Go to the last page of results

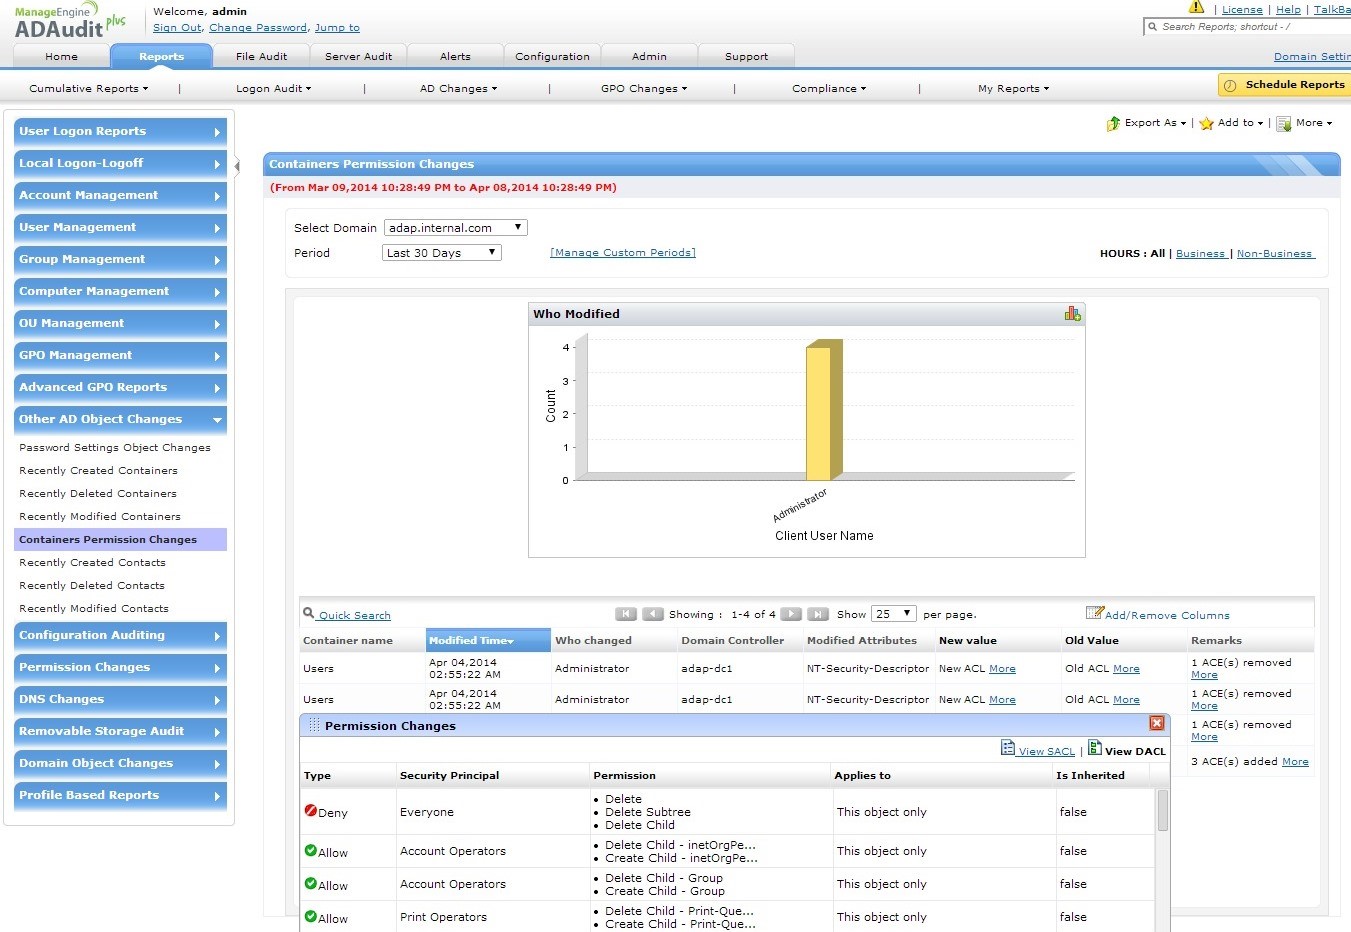(818, 614)
